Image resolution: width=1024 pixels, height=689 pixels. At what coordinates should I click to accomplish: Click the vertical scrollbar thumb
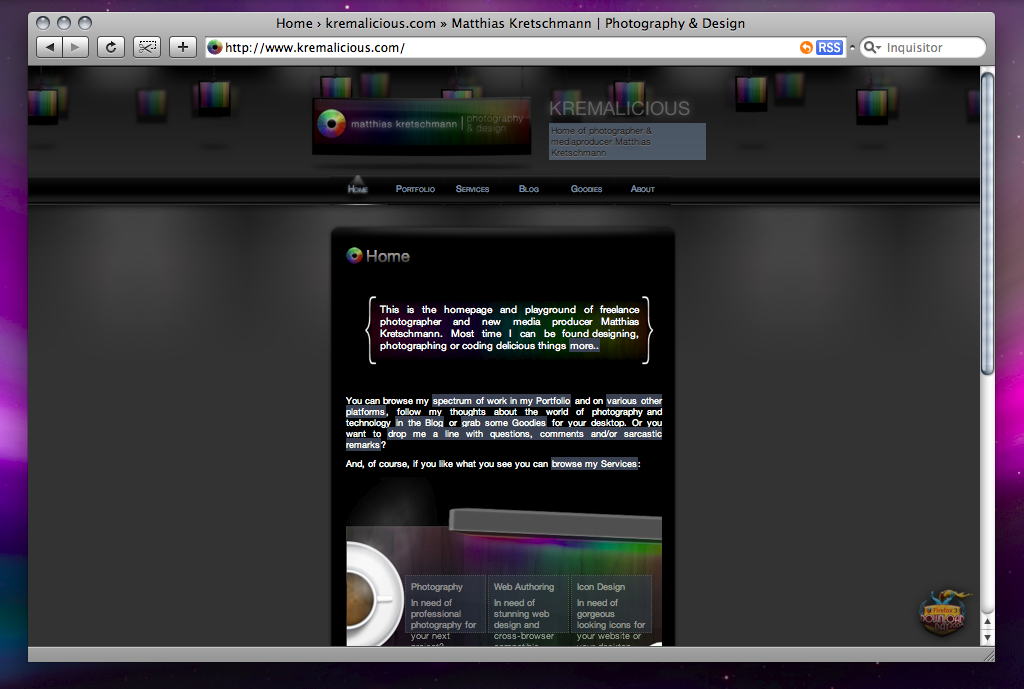987,223
